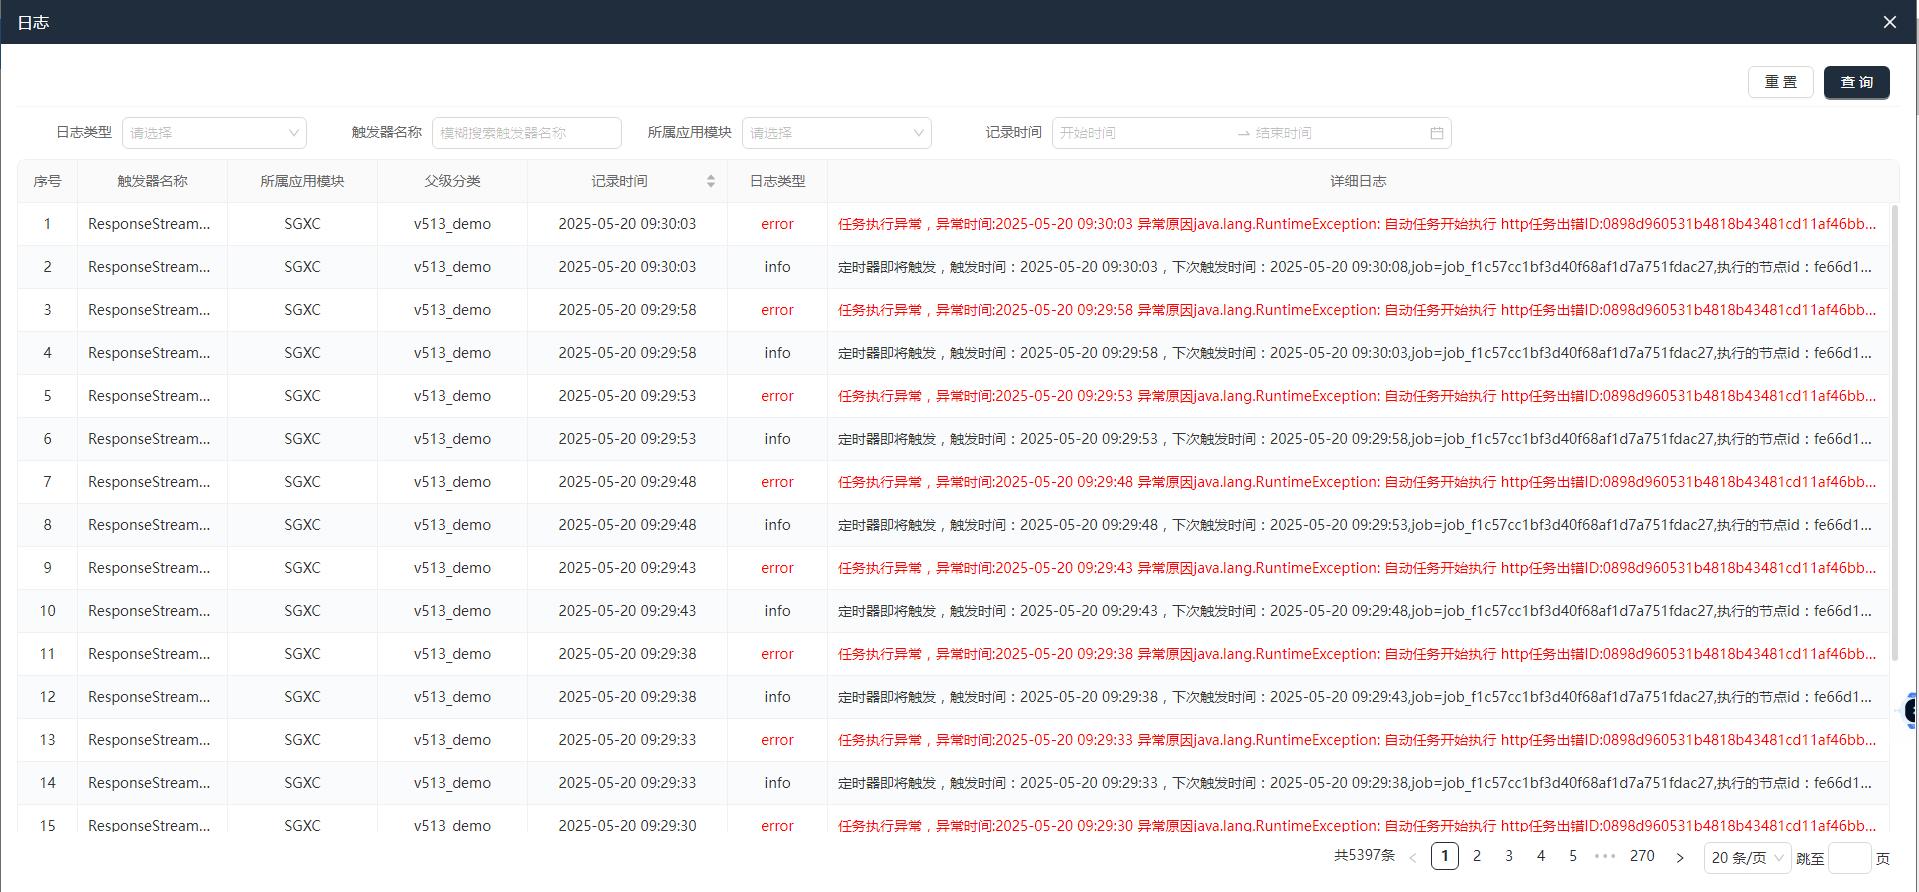Click the 记录时间 column sort arrows

[x=710, y=181]
